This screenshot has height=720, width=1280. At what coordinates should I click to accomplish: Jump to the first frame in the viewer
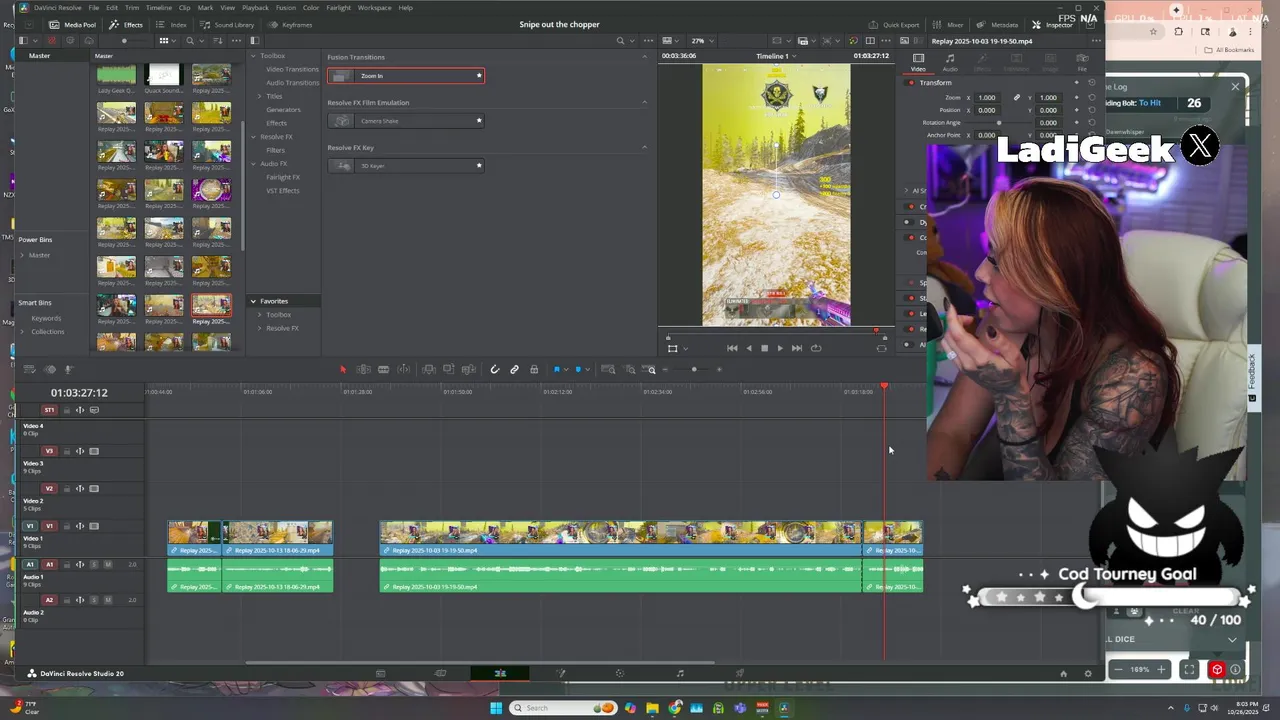[732, 348]
